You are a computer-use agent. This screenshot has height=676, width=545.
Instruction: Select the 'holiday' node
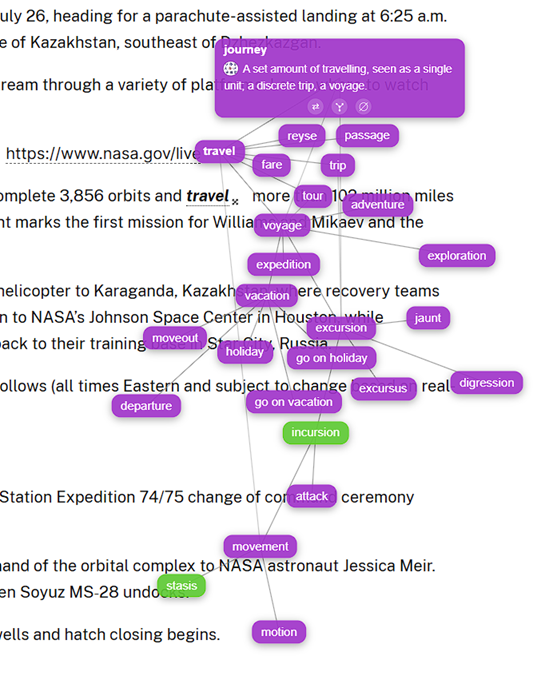coord(244,352)
